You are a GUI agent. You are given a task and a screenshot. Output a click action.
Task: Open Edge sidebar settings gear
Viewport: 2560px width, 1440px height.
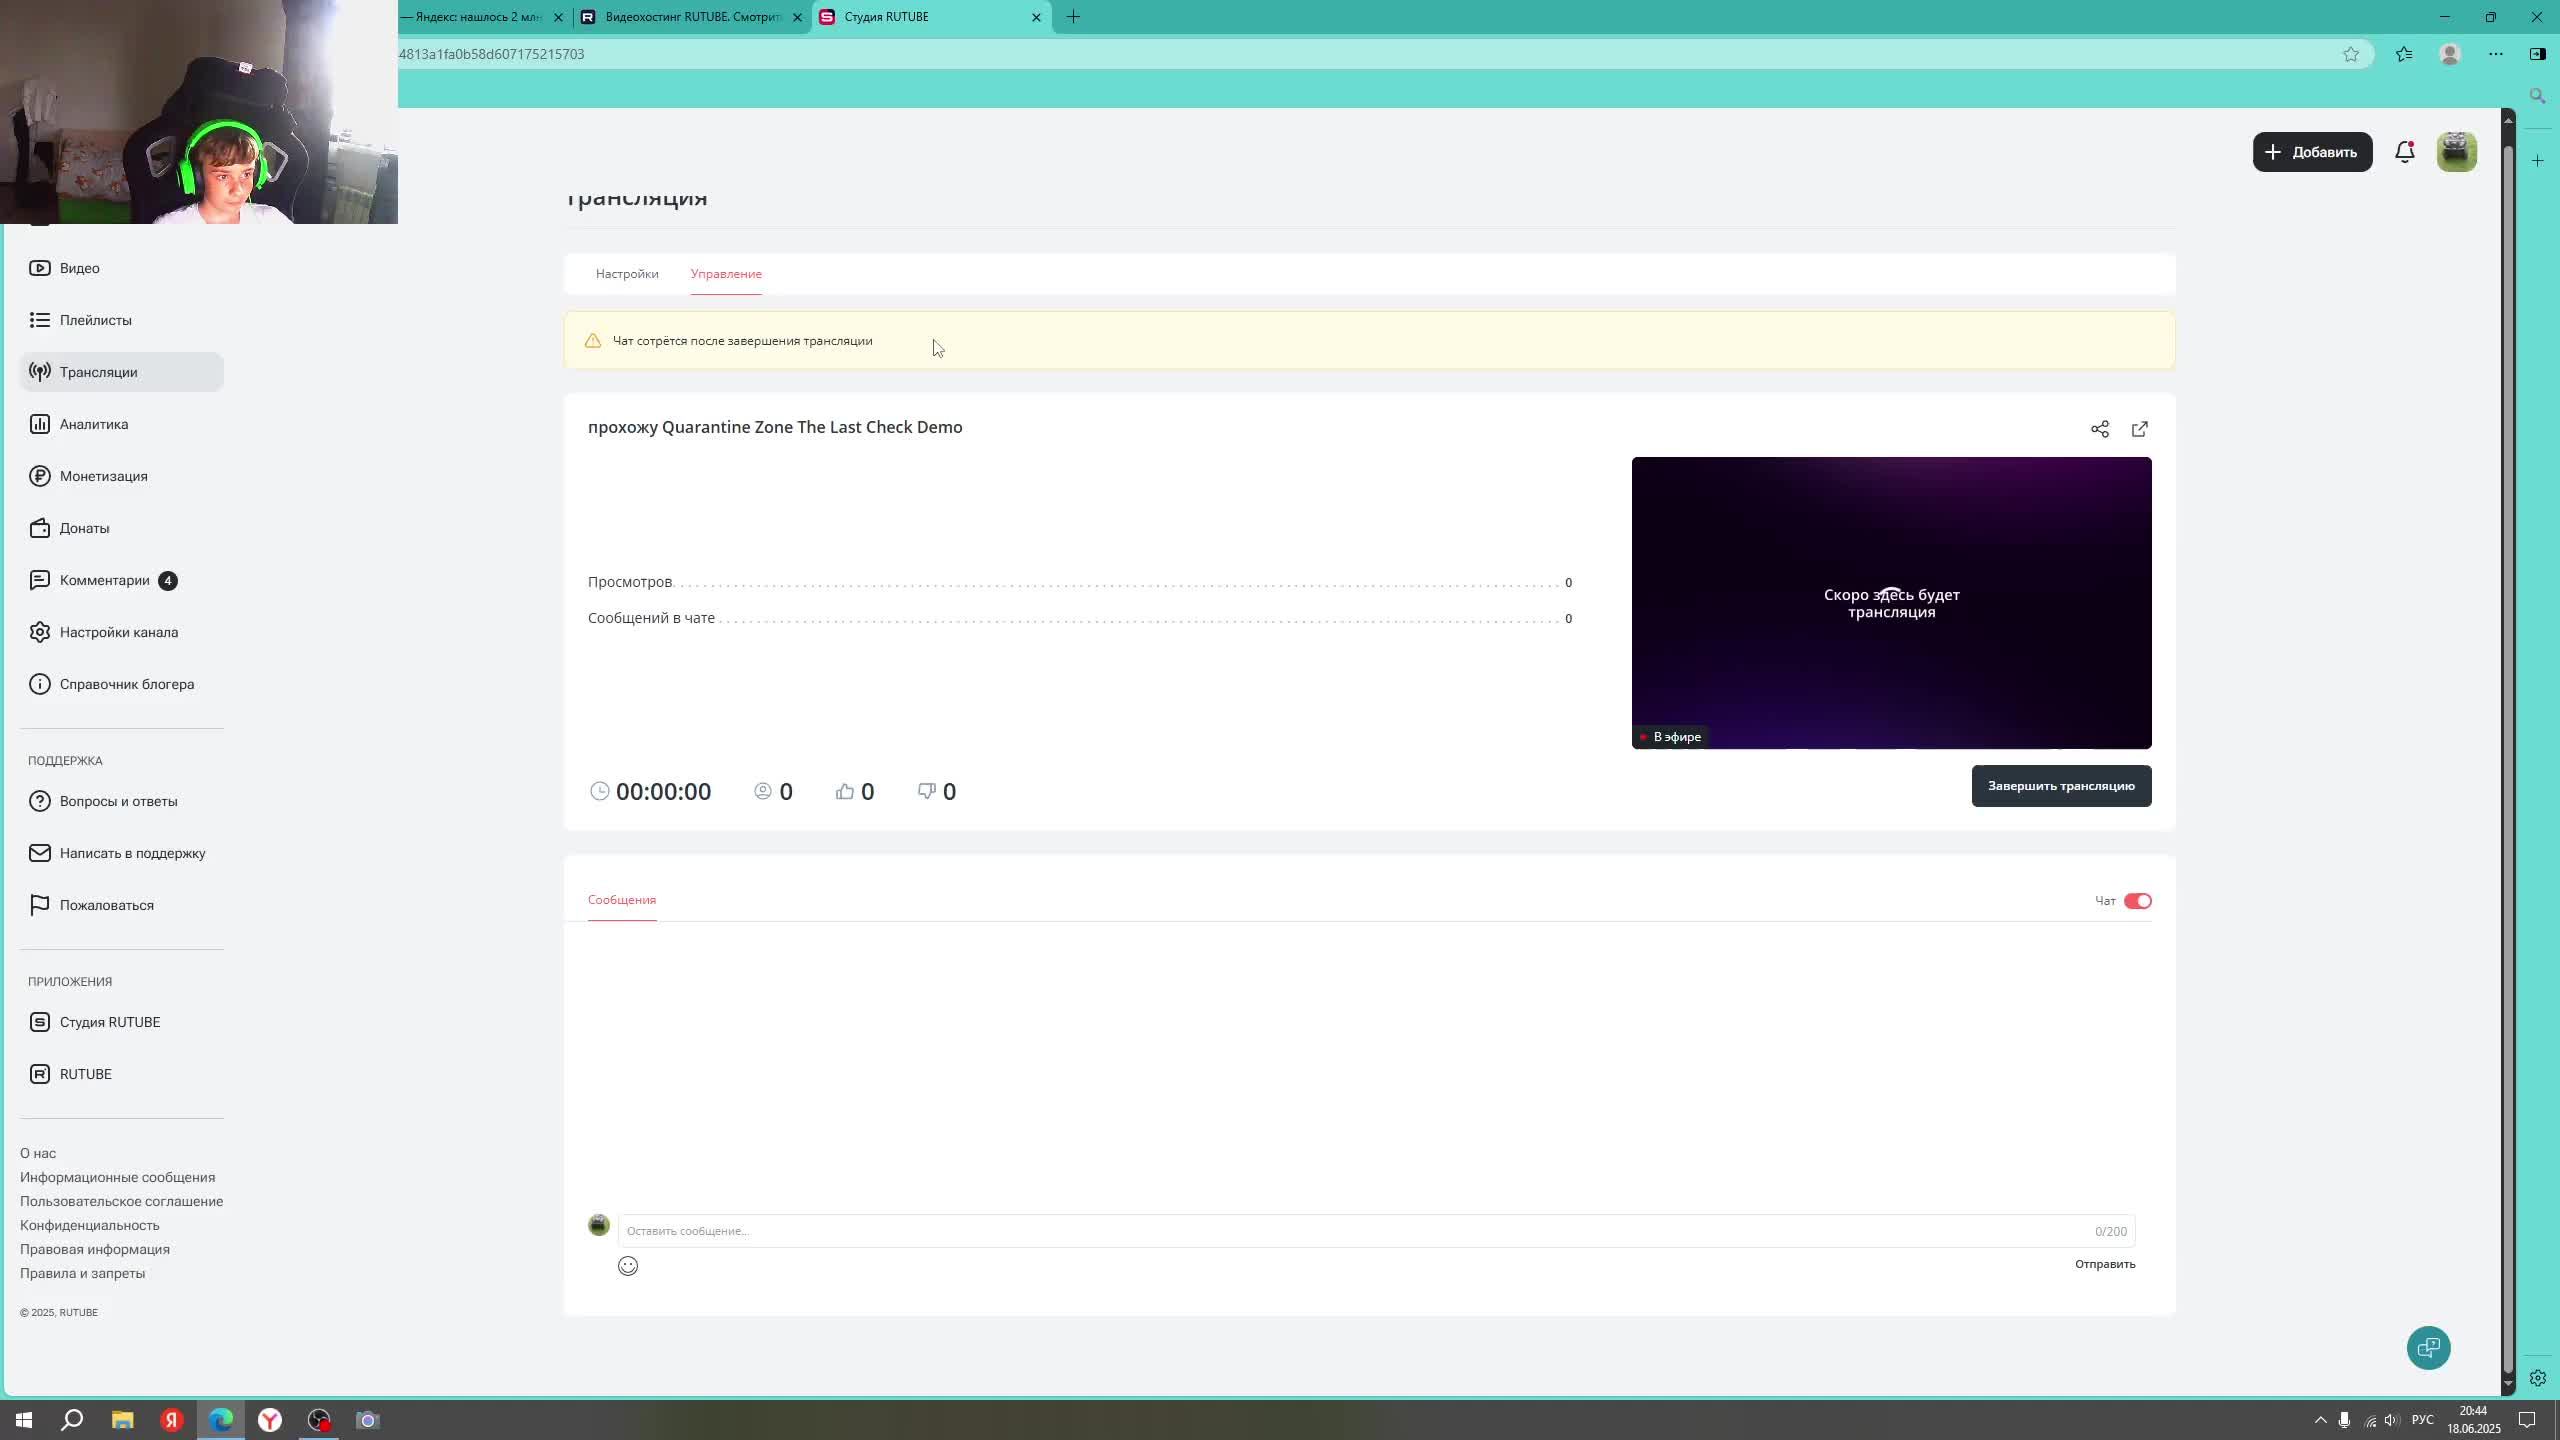(x=2538, y=1378)
